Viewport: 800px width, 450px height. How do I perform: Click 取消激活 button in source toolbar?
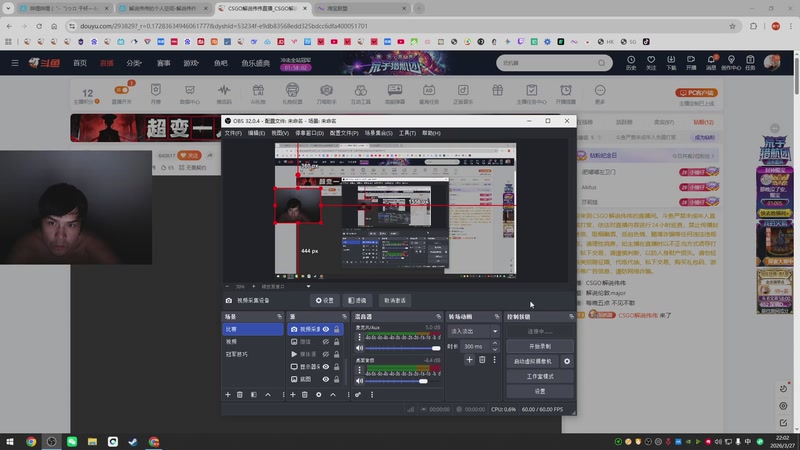click(x=395, y=301)
